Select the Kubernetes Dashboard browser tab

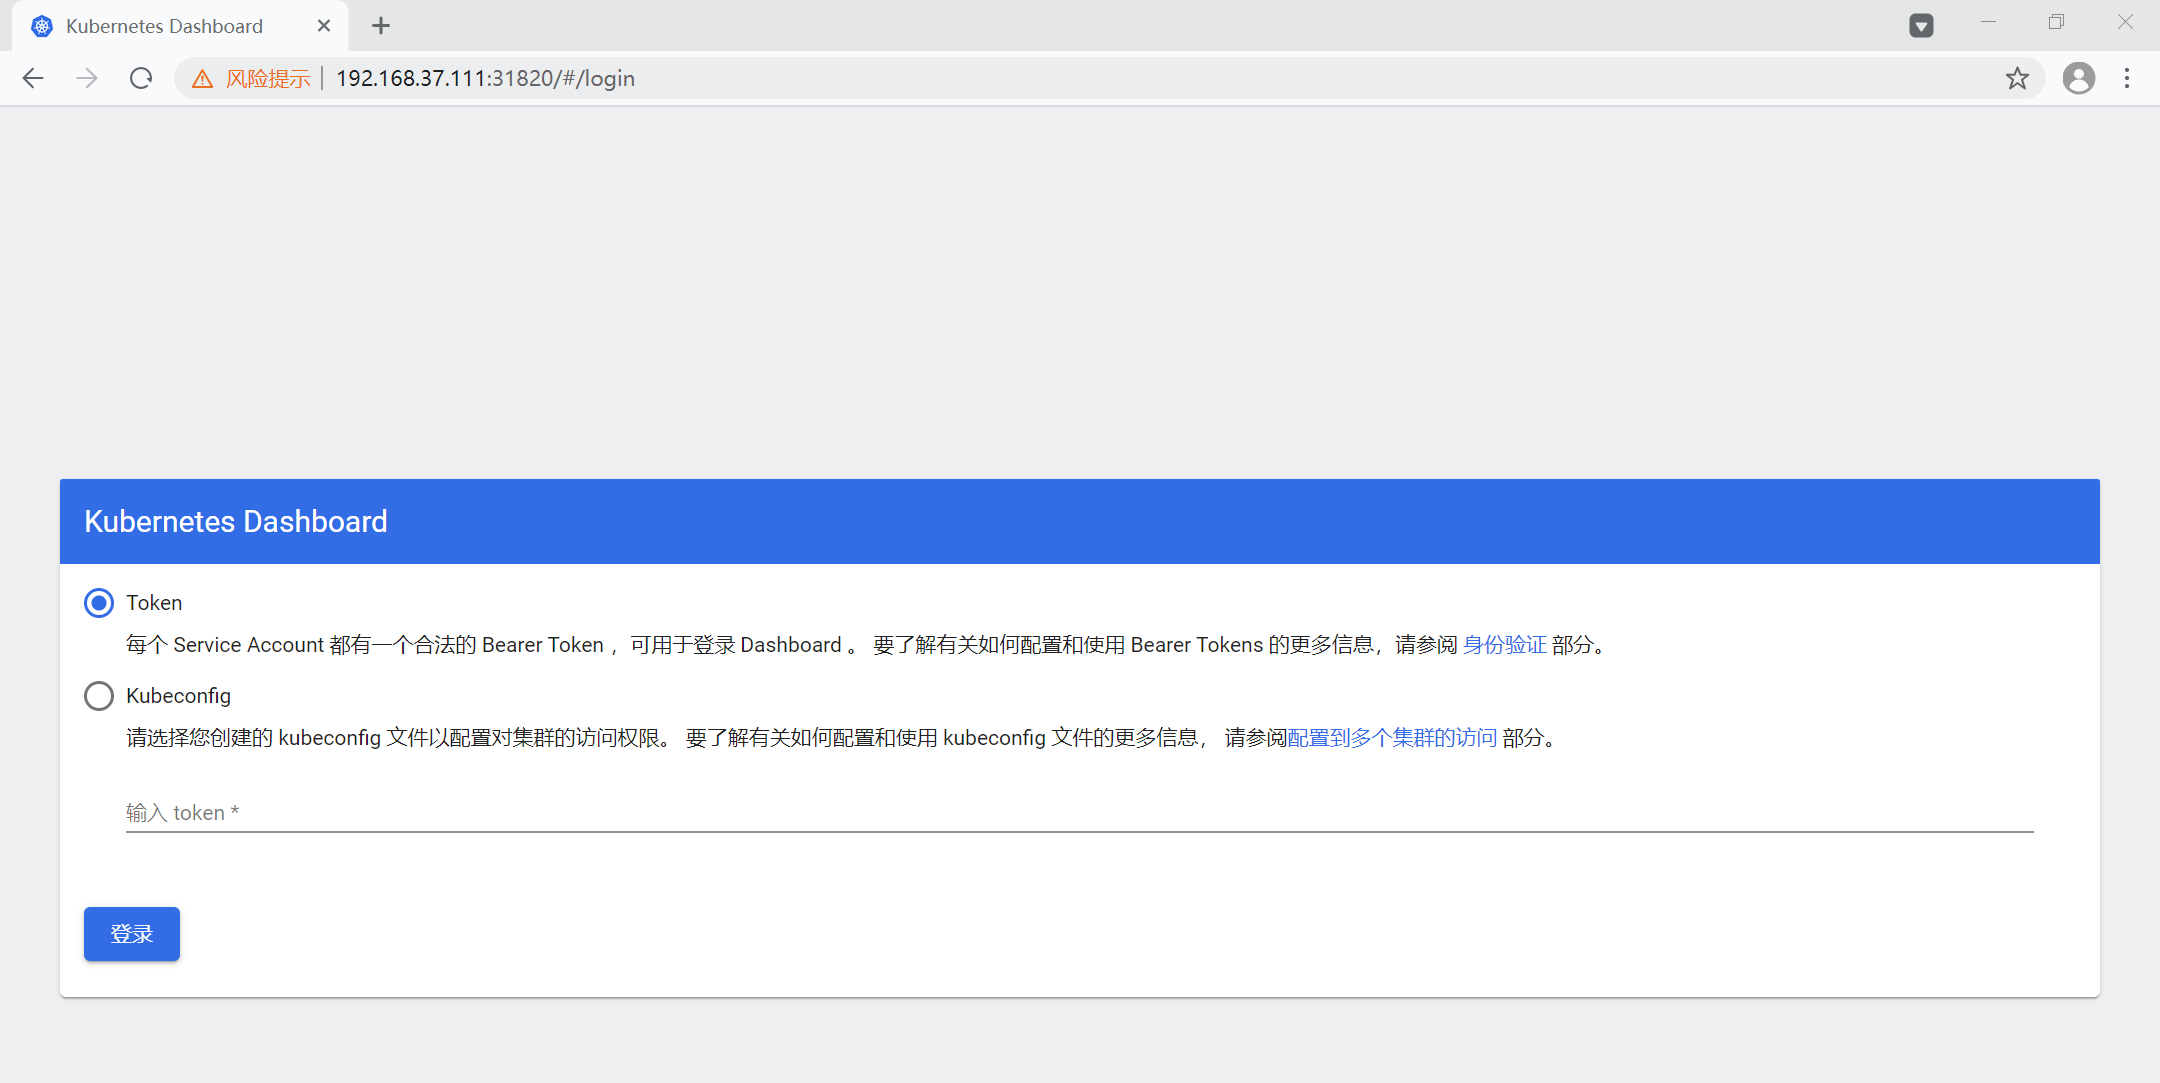click(x=180, y=26)
